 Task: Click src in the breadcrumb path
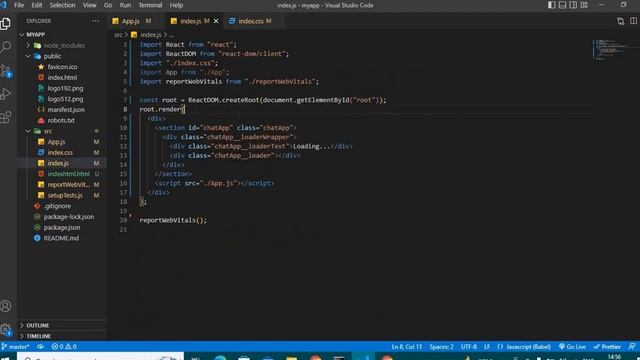coord(118,35)
